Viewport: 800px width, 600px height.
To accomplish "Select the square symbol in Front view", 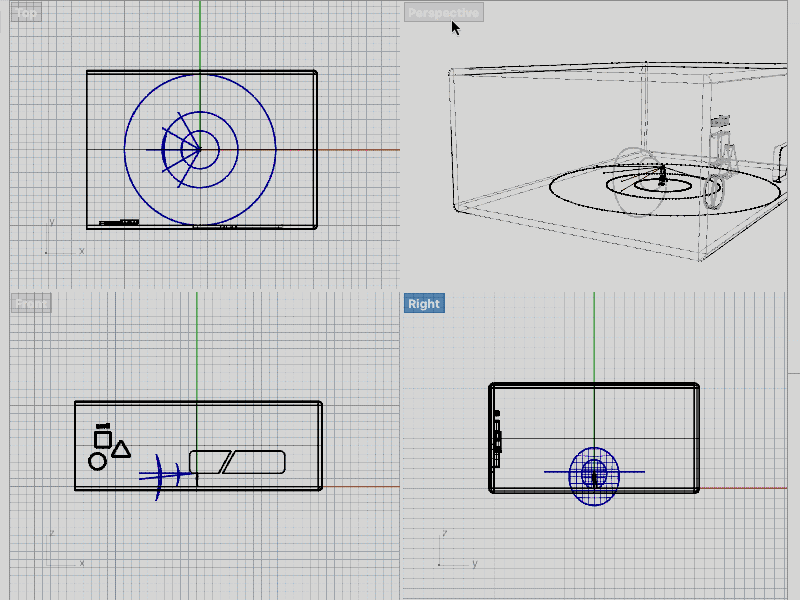I will [x=102, y=438].
